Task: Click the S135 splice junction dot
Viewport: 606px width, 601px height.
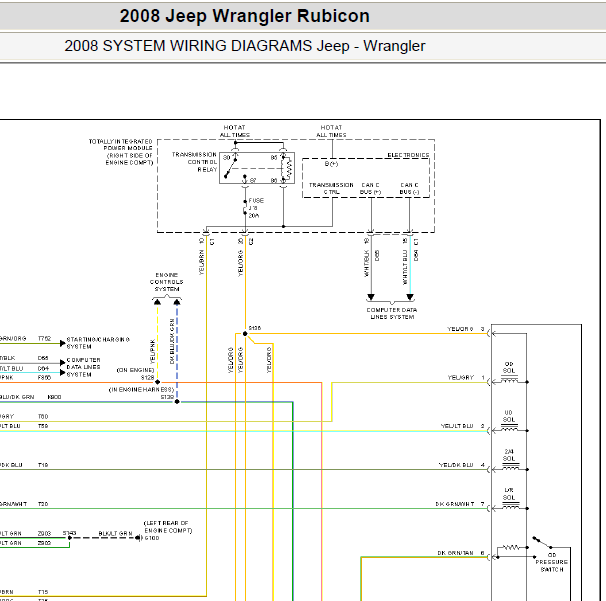Action: [x=245, y=334]
